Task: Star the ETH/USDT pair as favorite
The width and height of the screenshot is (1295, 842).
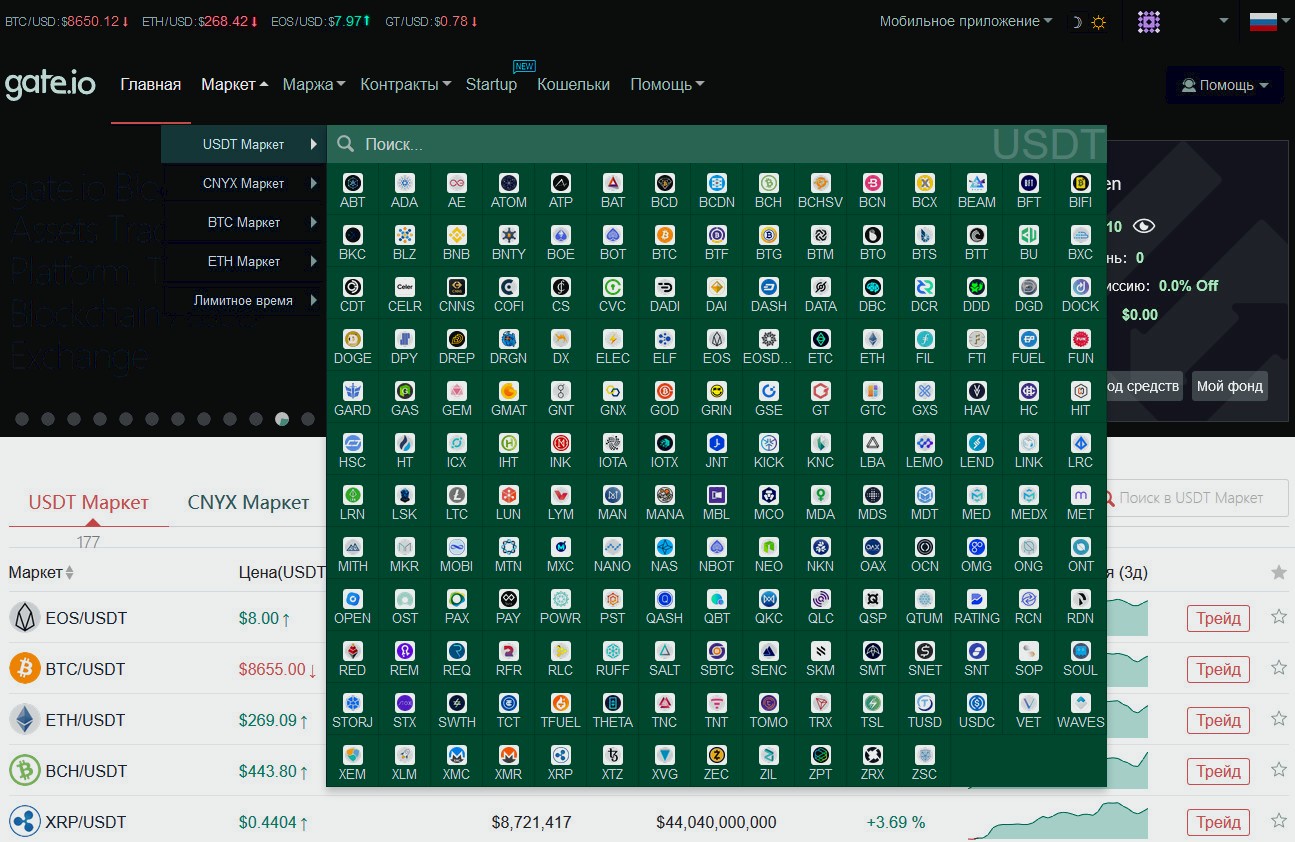Action: pyautogui.click(x=1278, y=719)
